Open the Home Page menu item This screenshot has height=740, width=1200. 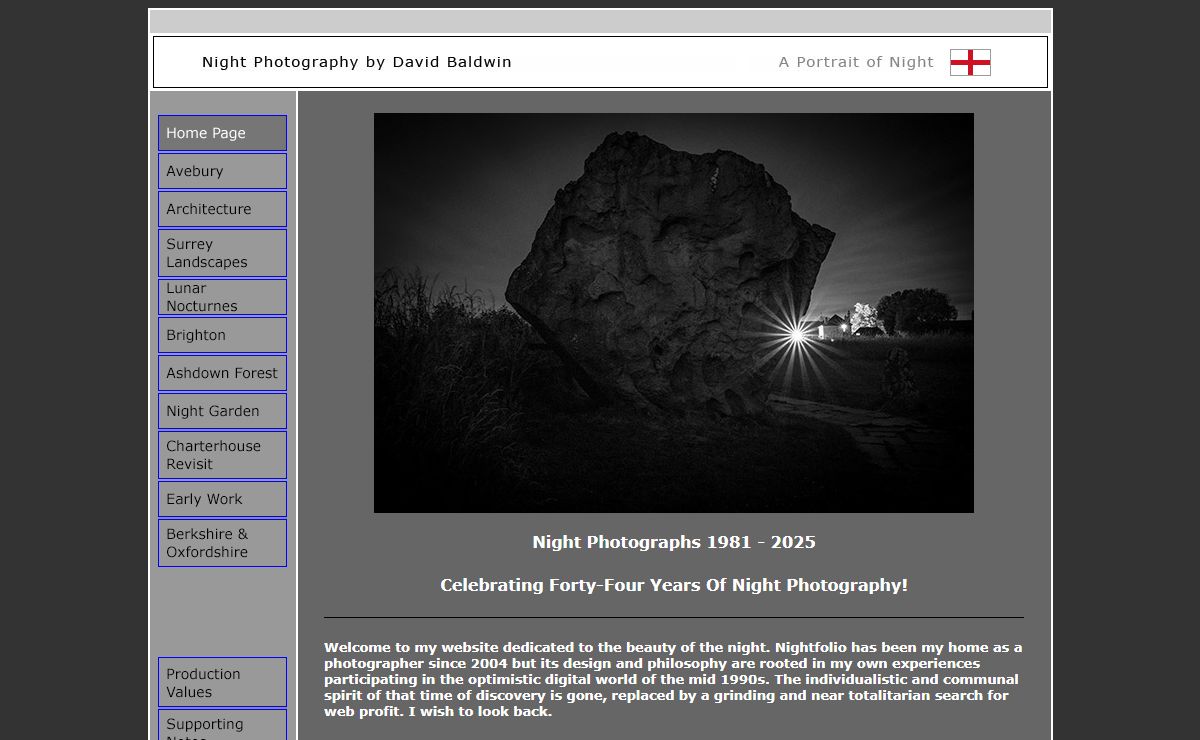(222, 133)
